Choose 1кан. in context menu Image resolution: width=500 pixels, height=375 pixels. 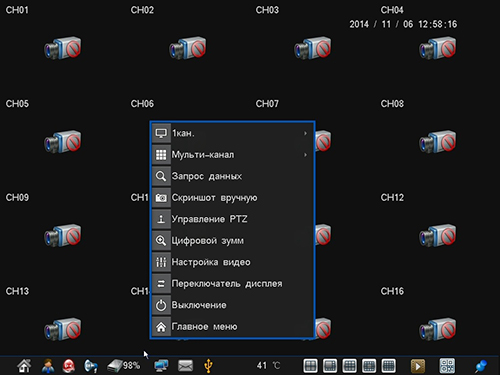232,133
